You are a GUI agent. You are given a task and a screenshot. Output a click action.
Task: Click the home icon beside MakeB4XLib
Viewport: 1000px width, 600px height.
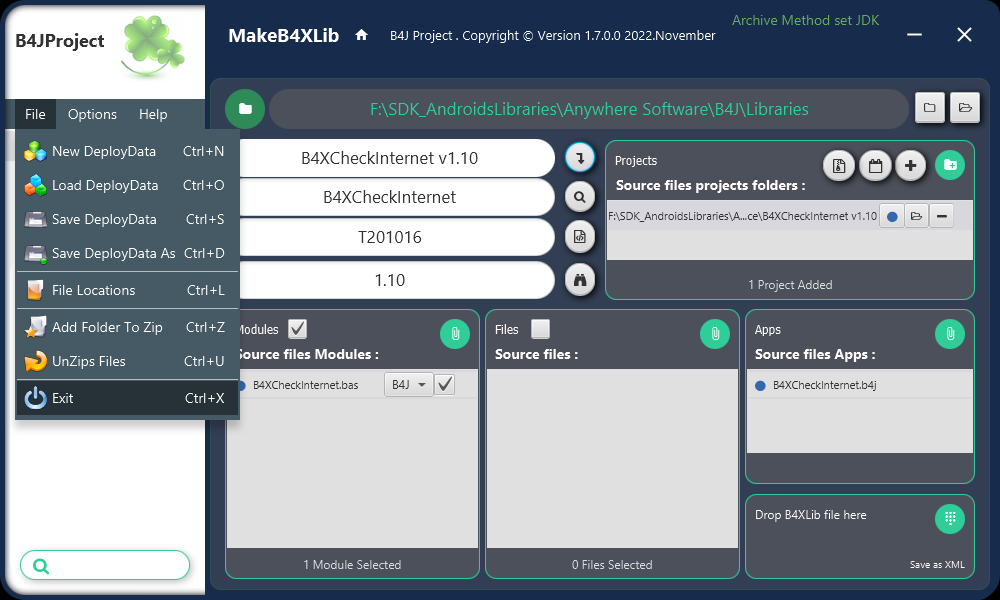[362, 35]
